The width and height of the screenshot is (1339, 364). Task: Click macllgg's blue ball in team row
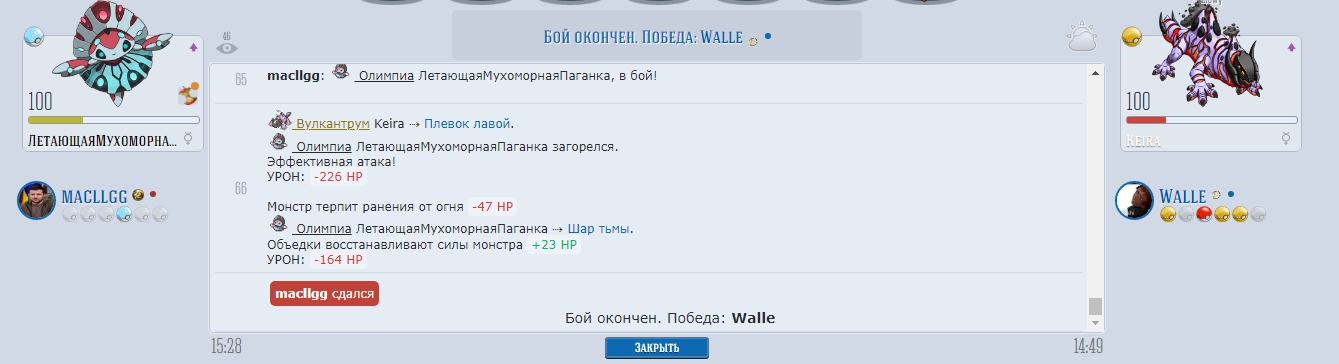coord(124,213)
